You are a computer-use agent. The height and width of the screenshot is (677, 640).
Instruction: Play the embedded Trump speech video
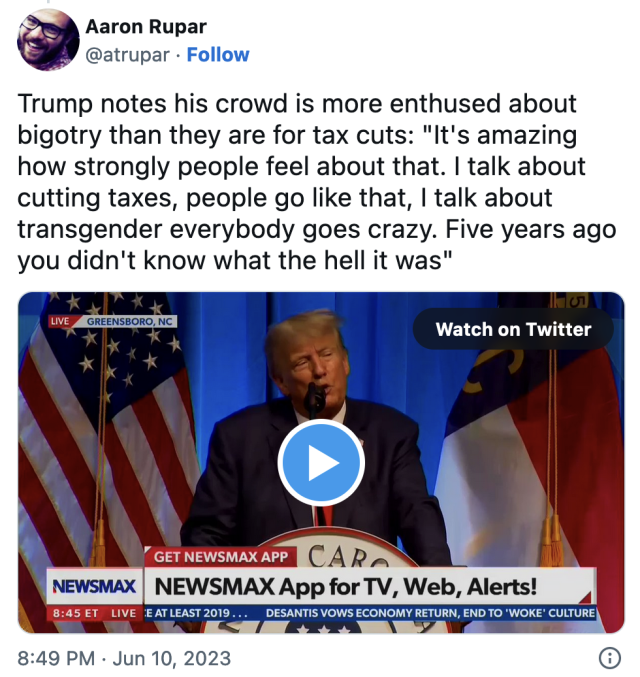coord(321,462)
